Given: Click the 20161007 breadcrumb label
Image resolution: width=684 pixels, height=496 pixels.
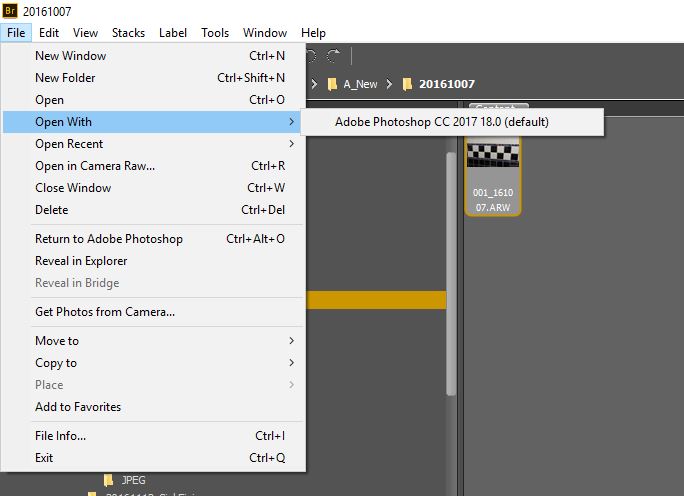Looking at the screenshot, I should [447, 84].
